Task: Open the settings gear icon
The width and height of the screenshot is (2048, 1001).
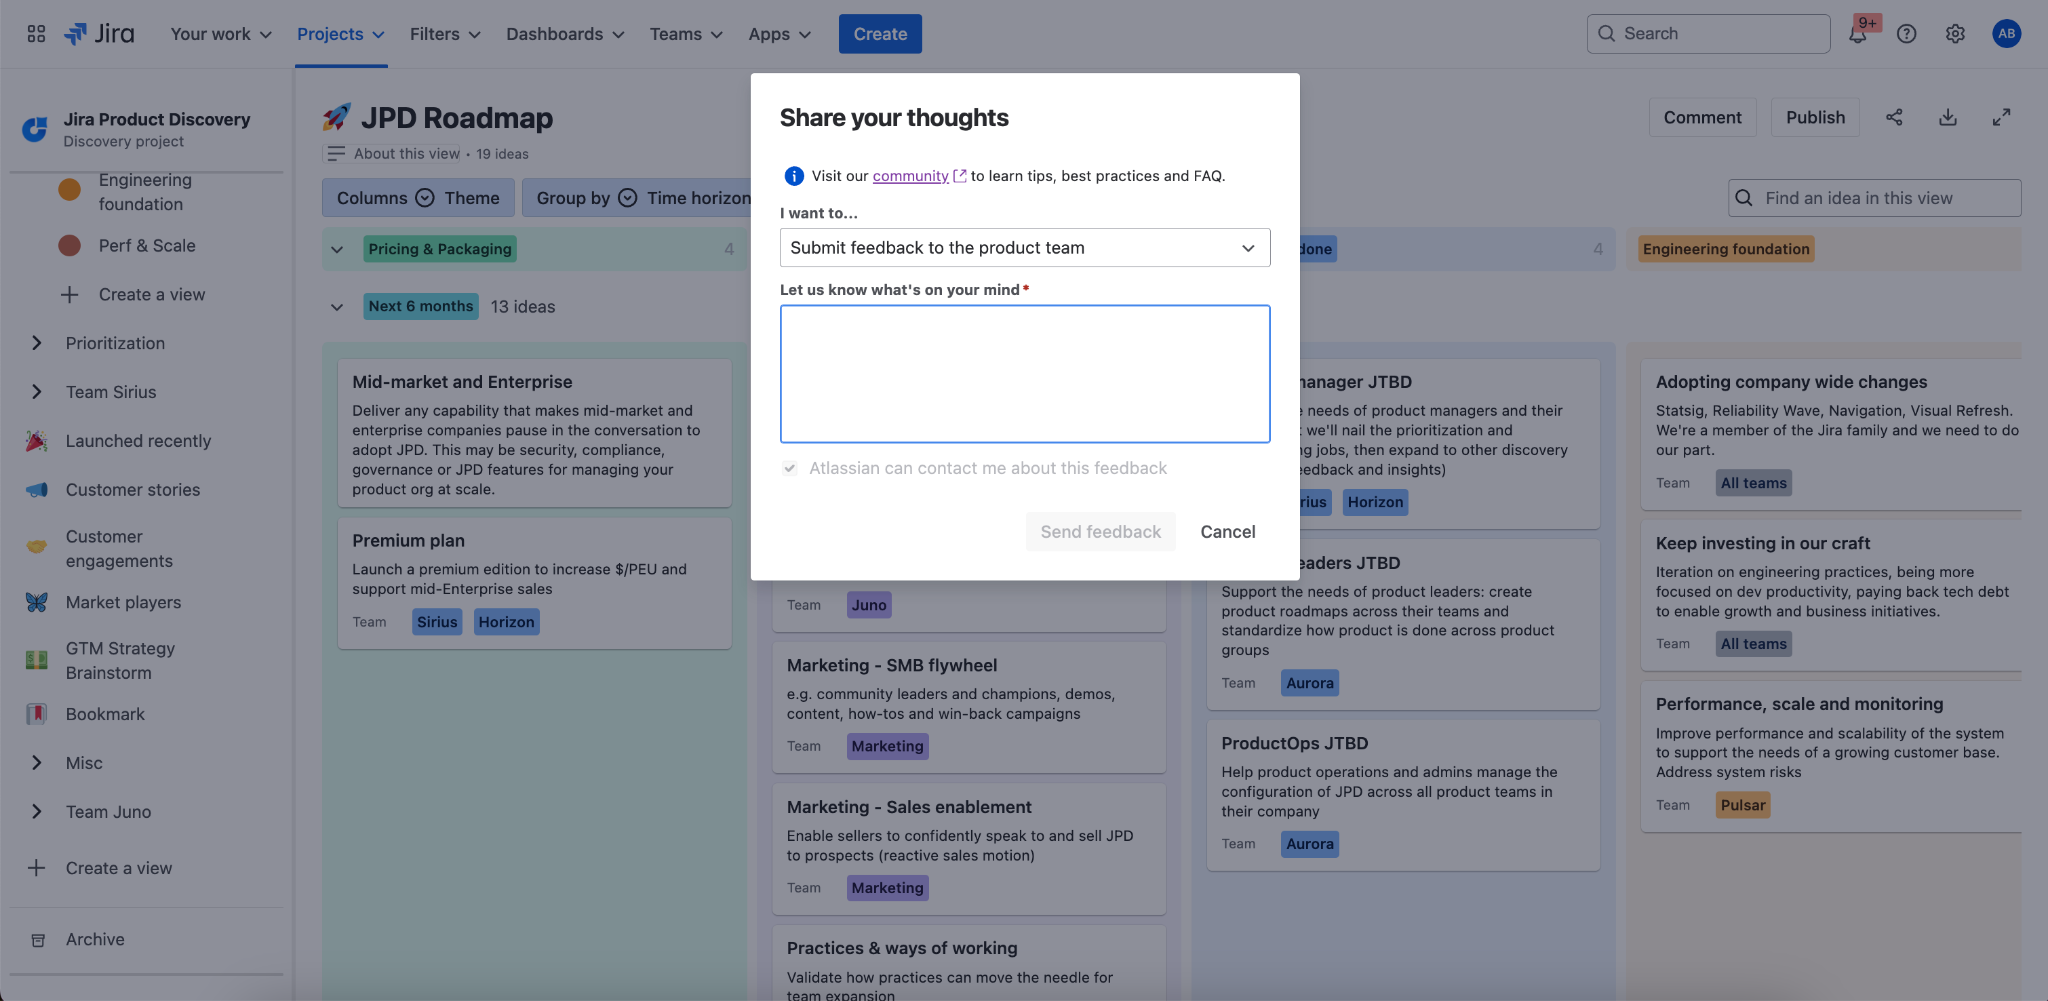Action: tap(1955, 34)
